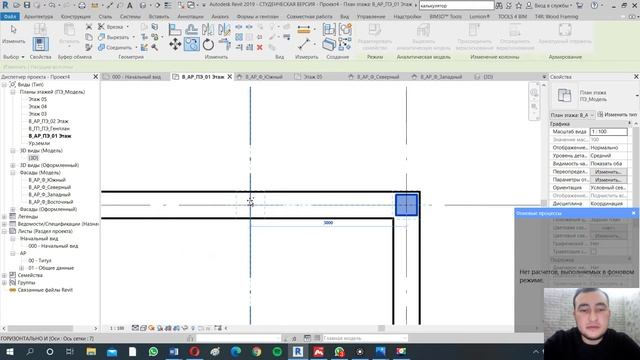
Task: Collapse the Views (Виды) tree node
Action: (4, 84)
